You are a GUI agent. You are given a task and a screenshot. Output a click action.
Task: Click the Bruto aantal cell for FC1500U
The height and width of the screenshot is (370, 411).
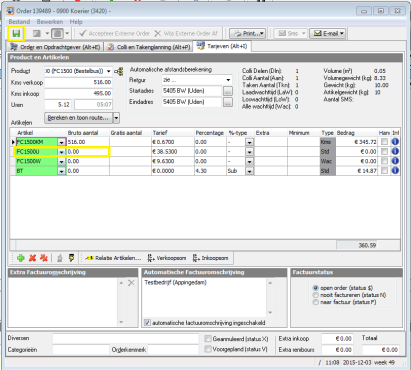coord(88,152)
